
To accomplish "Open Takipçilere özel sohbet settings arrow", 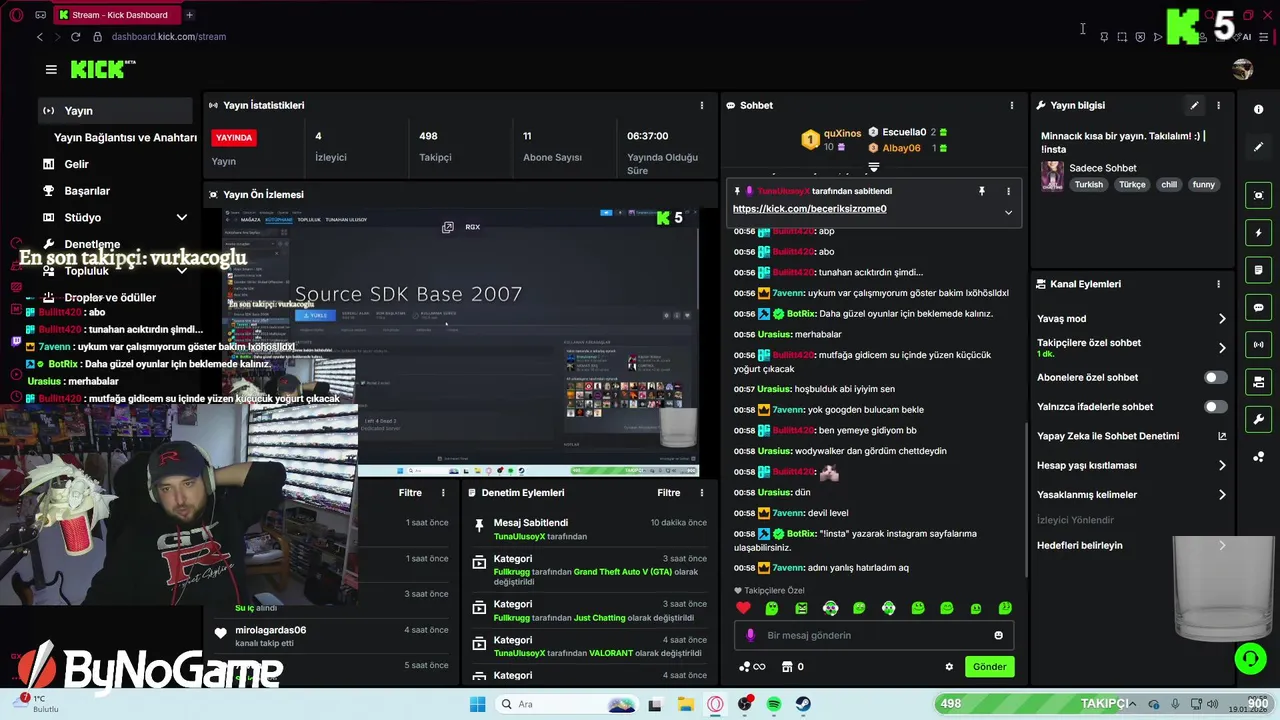I will point(1222,348).
